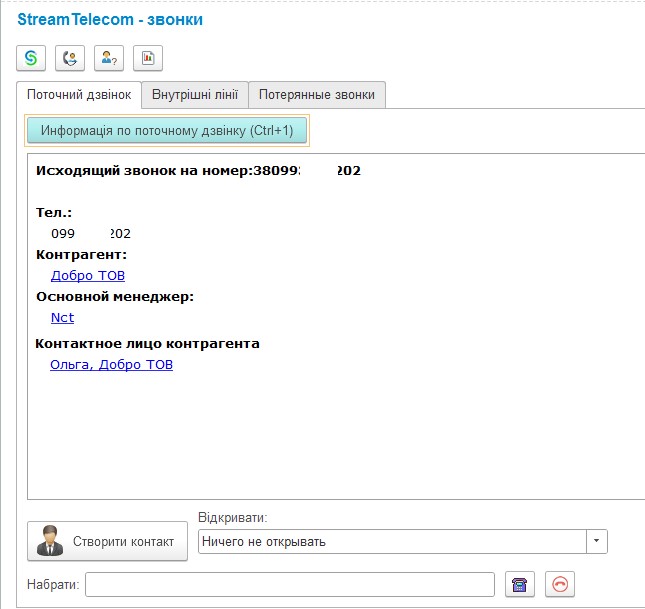
Task: Focus the Набрати number input field
Action: pyautogui.click(x=290, y=584)
